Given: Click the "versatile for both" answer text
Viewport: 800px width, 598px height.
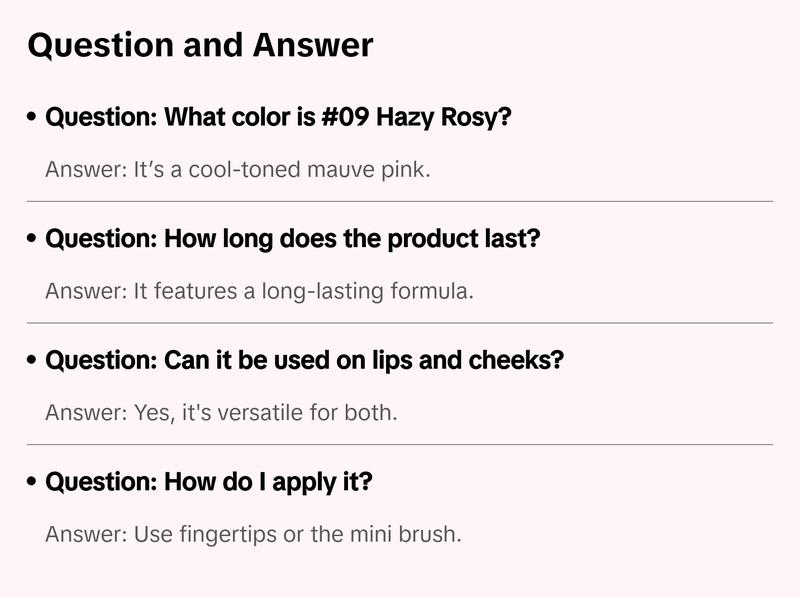Looking at the screenshot, I should 221,413.
